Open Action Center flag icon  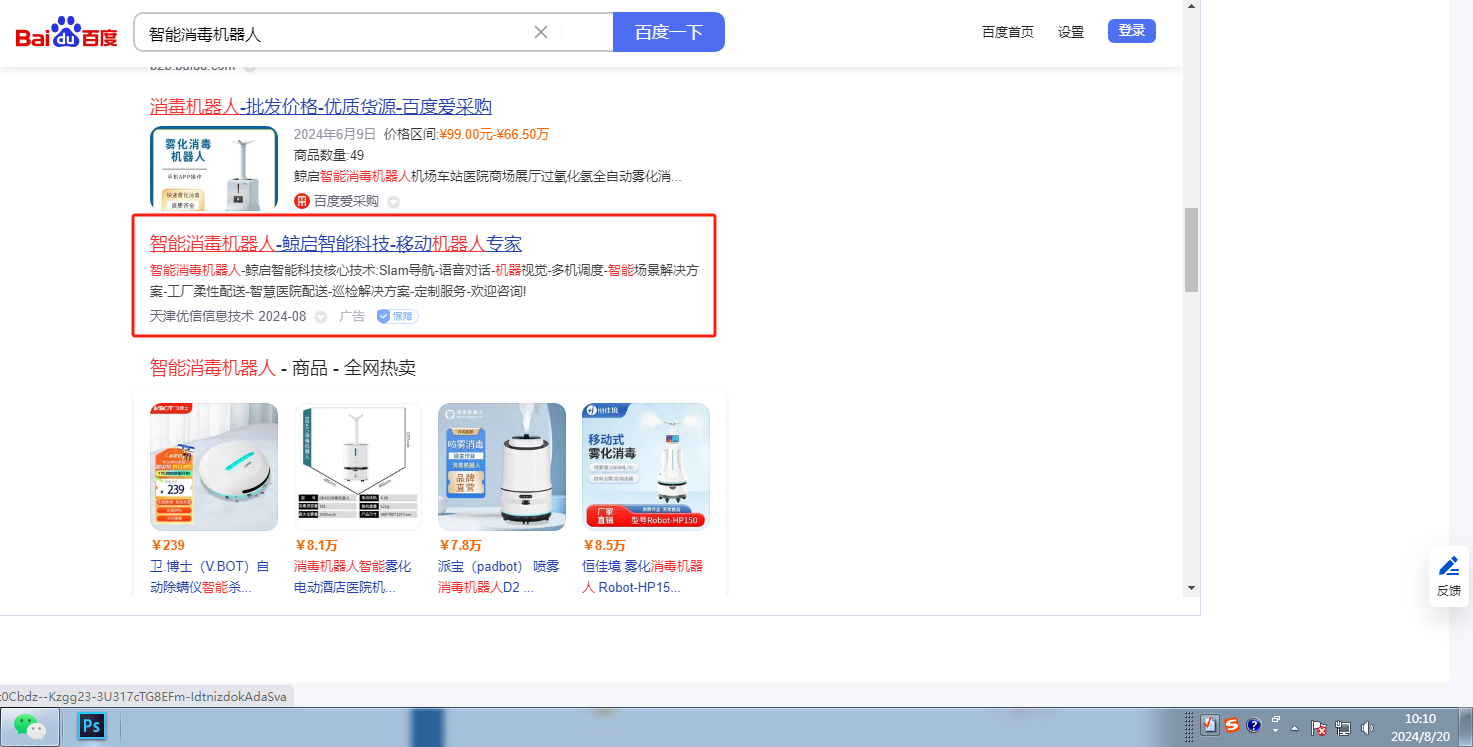pos(1318,727)
